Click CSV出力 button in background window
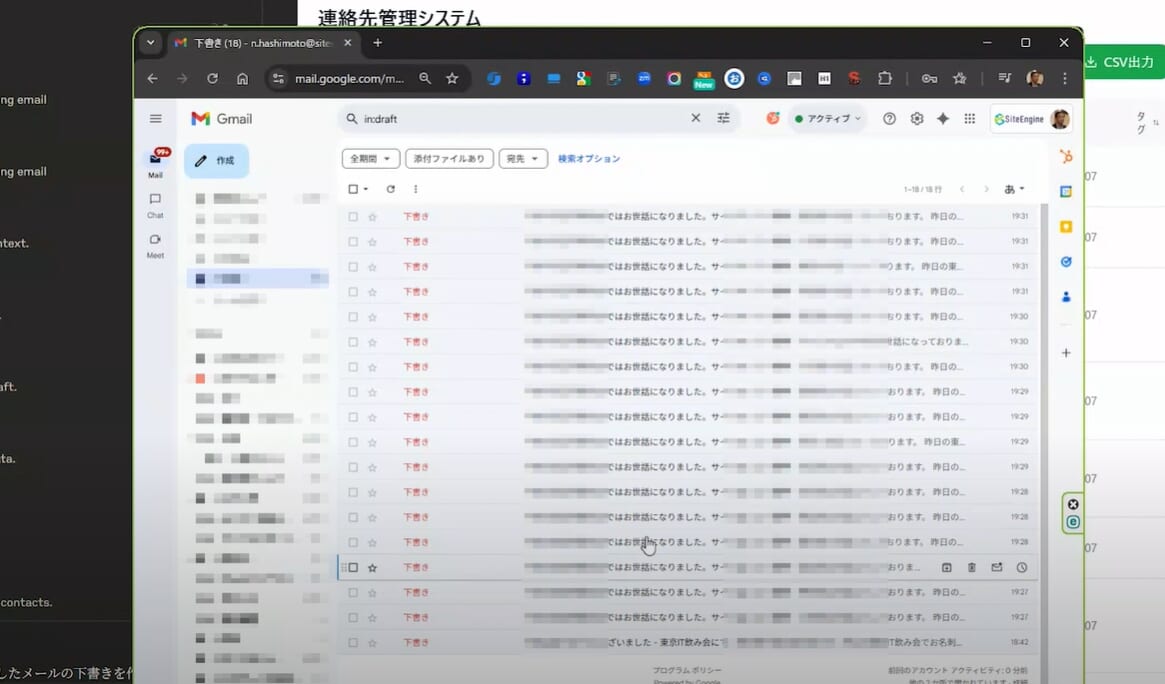The image size is (1165, 684). [1121, 62]
